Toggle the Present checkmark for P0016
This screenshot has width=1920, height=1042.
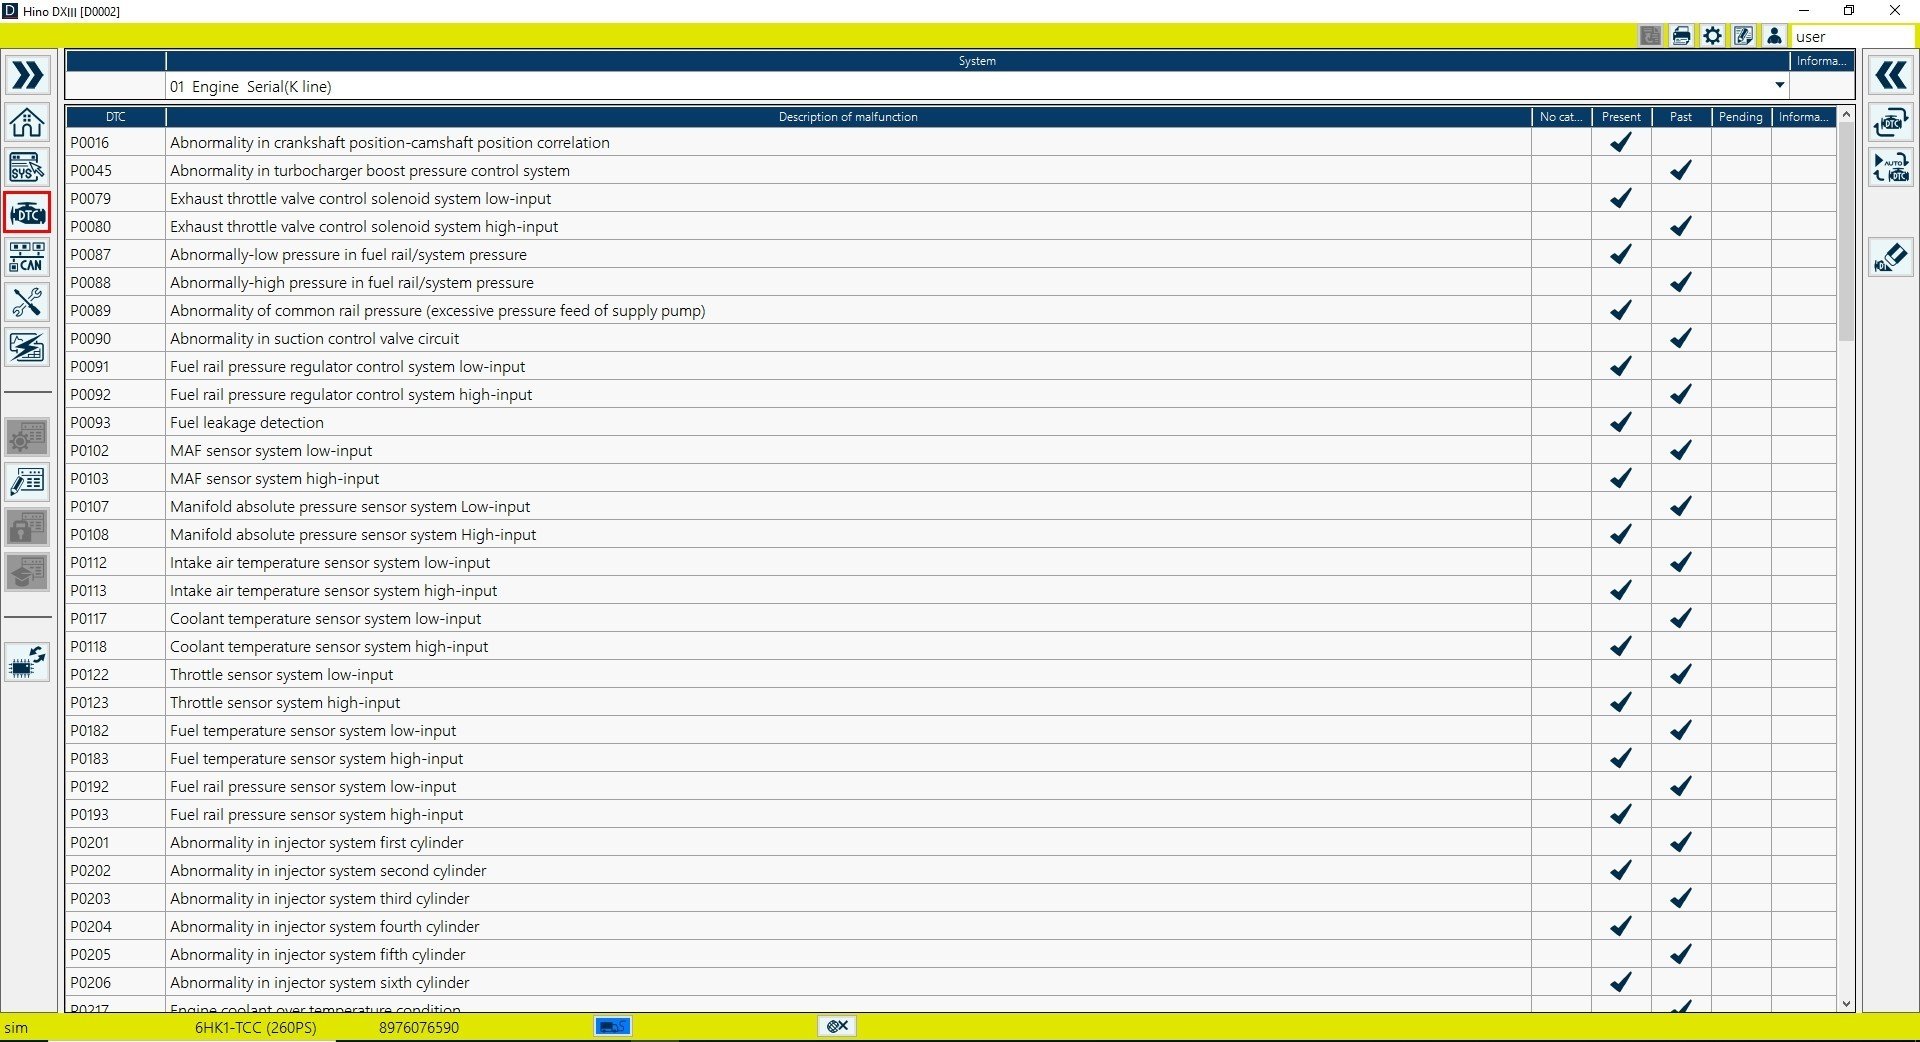coord(1621,142)
